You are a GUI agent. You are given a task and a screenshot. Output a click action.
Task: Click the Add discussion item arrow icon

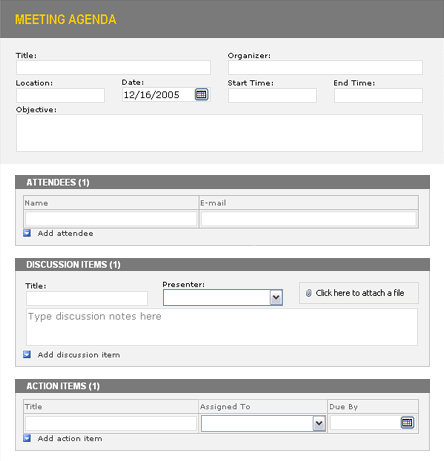pyautogui.click(x=27, y=354)
